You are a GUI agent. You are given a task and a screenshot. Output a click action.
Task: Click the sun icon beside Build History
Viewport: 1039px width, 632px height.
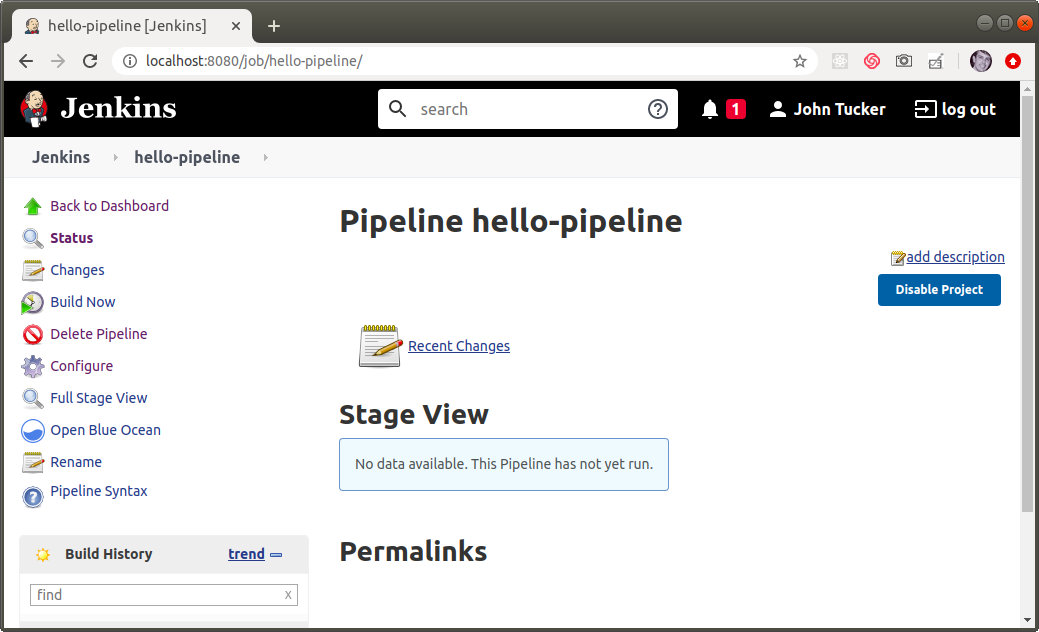point(42,554)
